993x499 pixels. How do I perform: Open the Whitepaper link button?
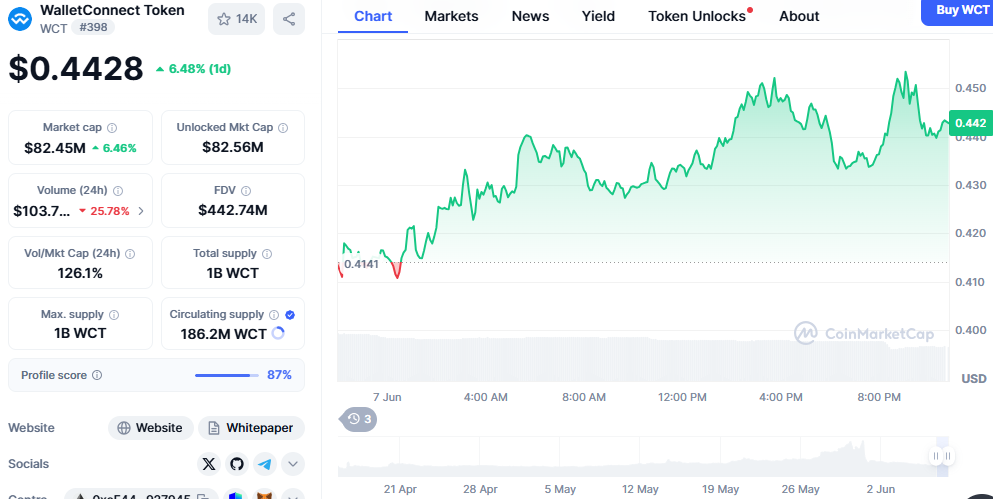[x=251, y=428]
